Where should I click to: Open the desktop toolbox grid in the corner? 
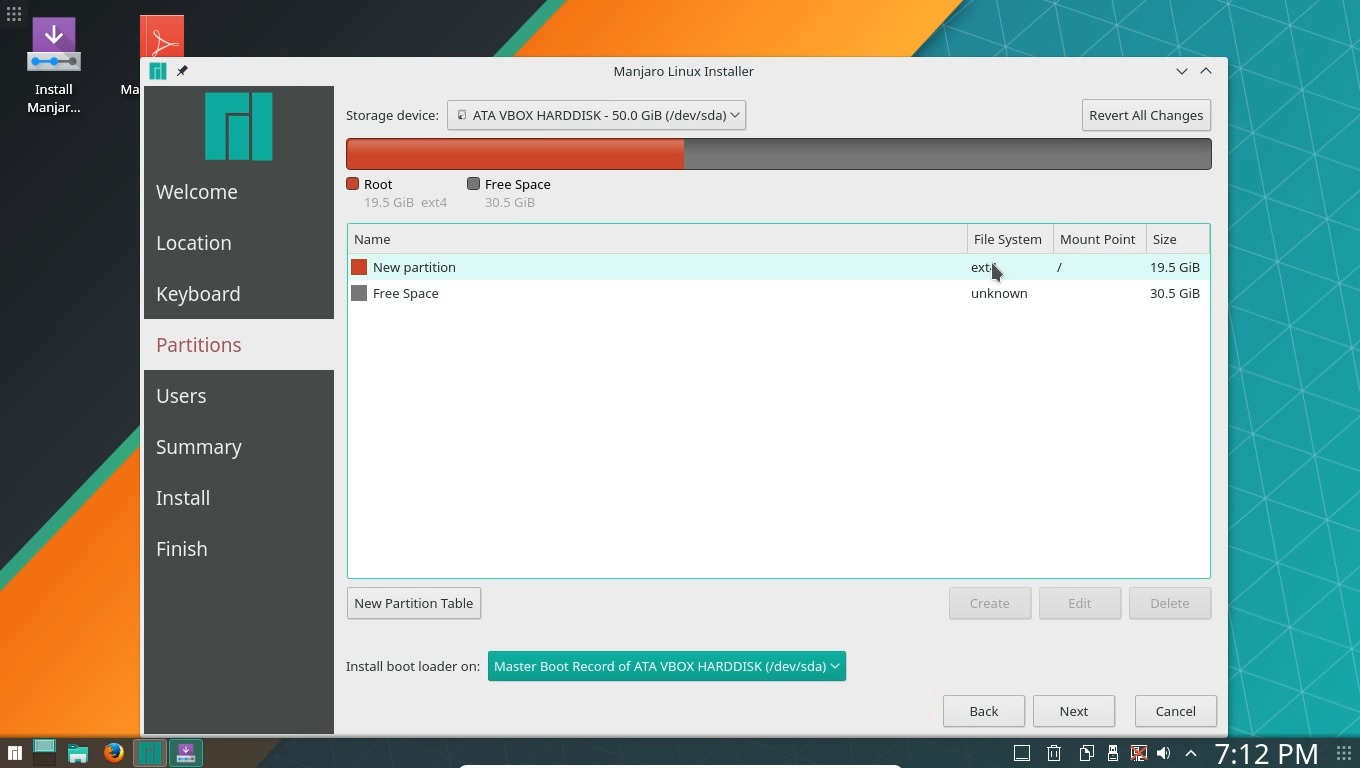pos(14,14)
